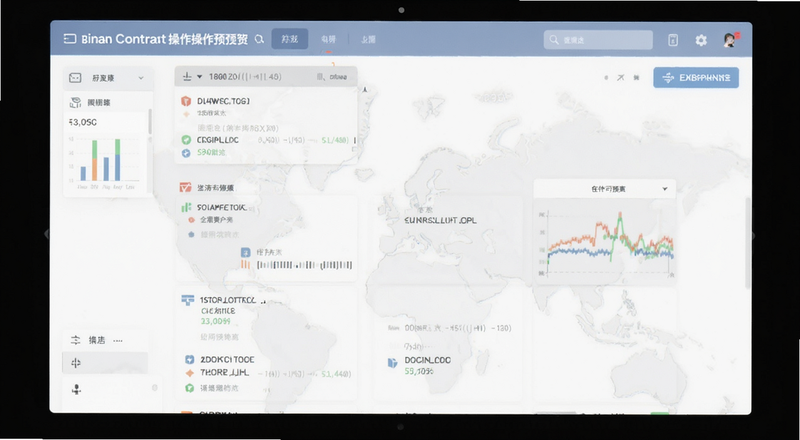Open the third header tab
Screen dimensions: 800x440
coord(368,39)
